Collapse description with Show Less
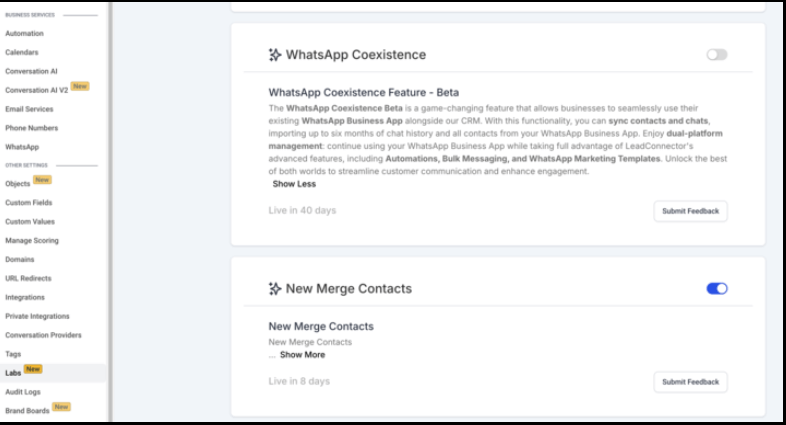 point(294,184)
